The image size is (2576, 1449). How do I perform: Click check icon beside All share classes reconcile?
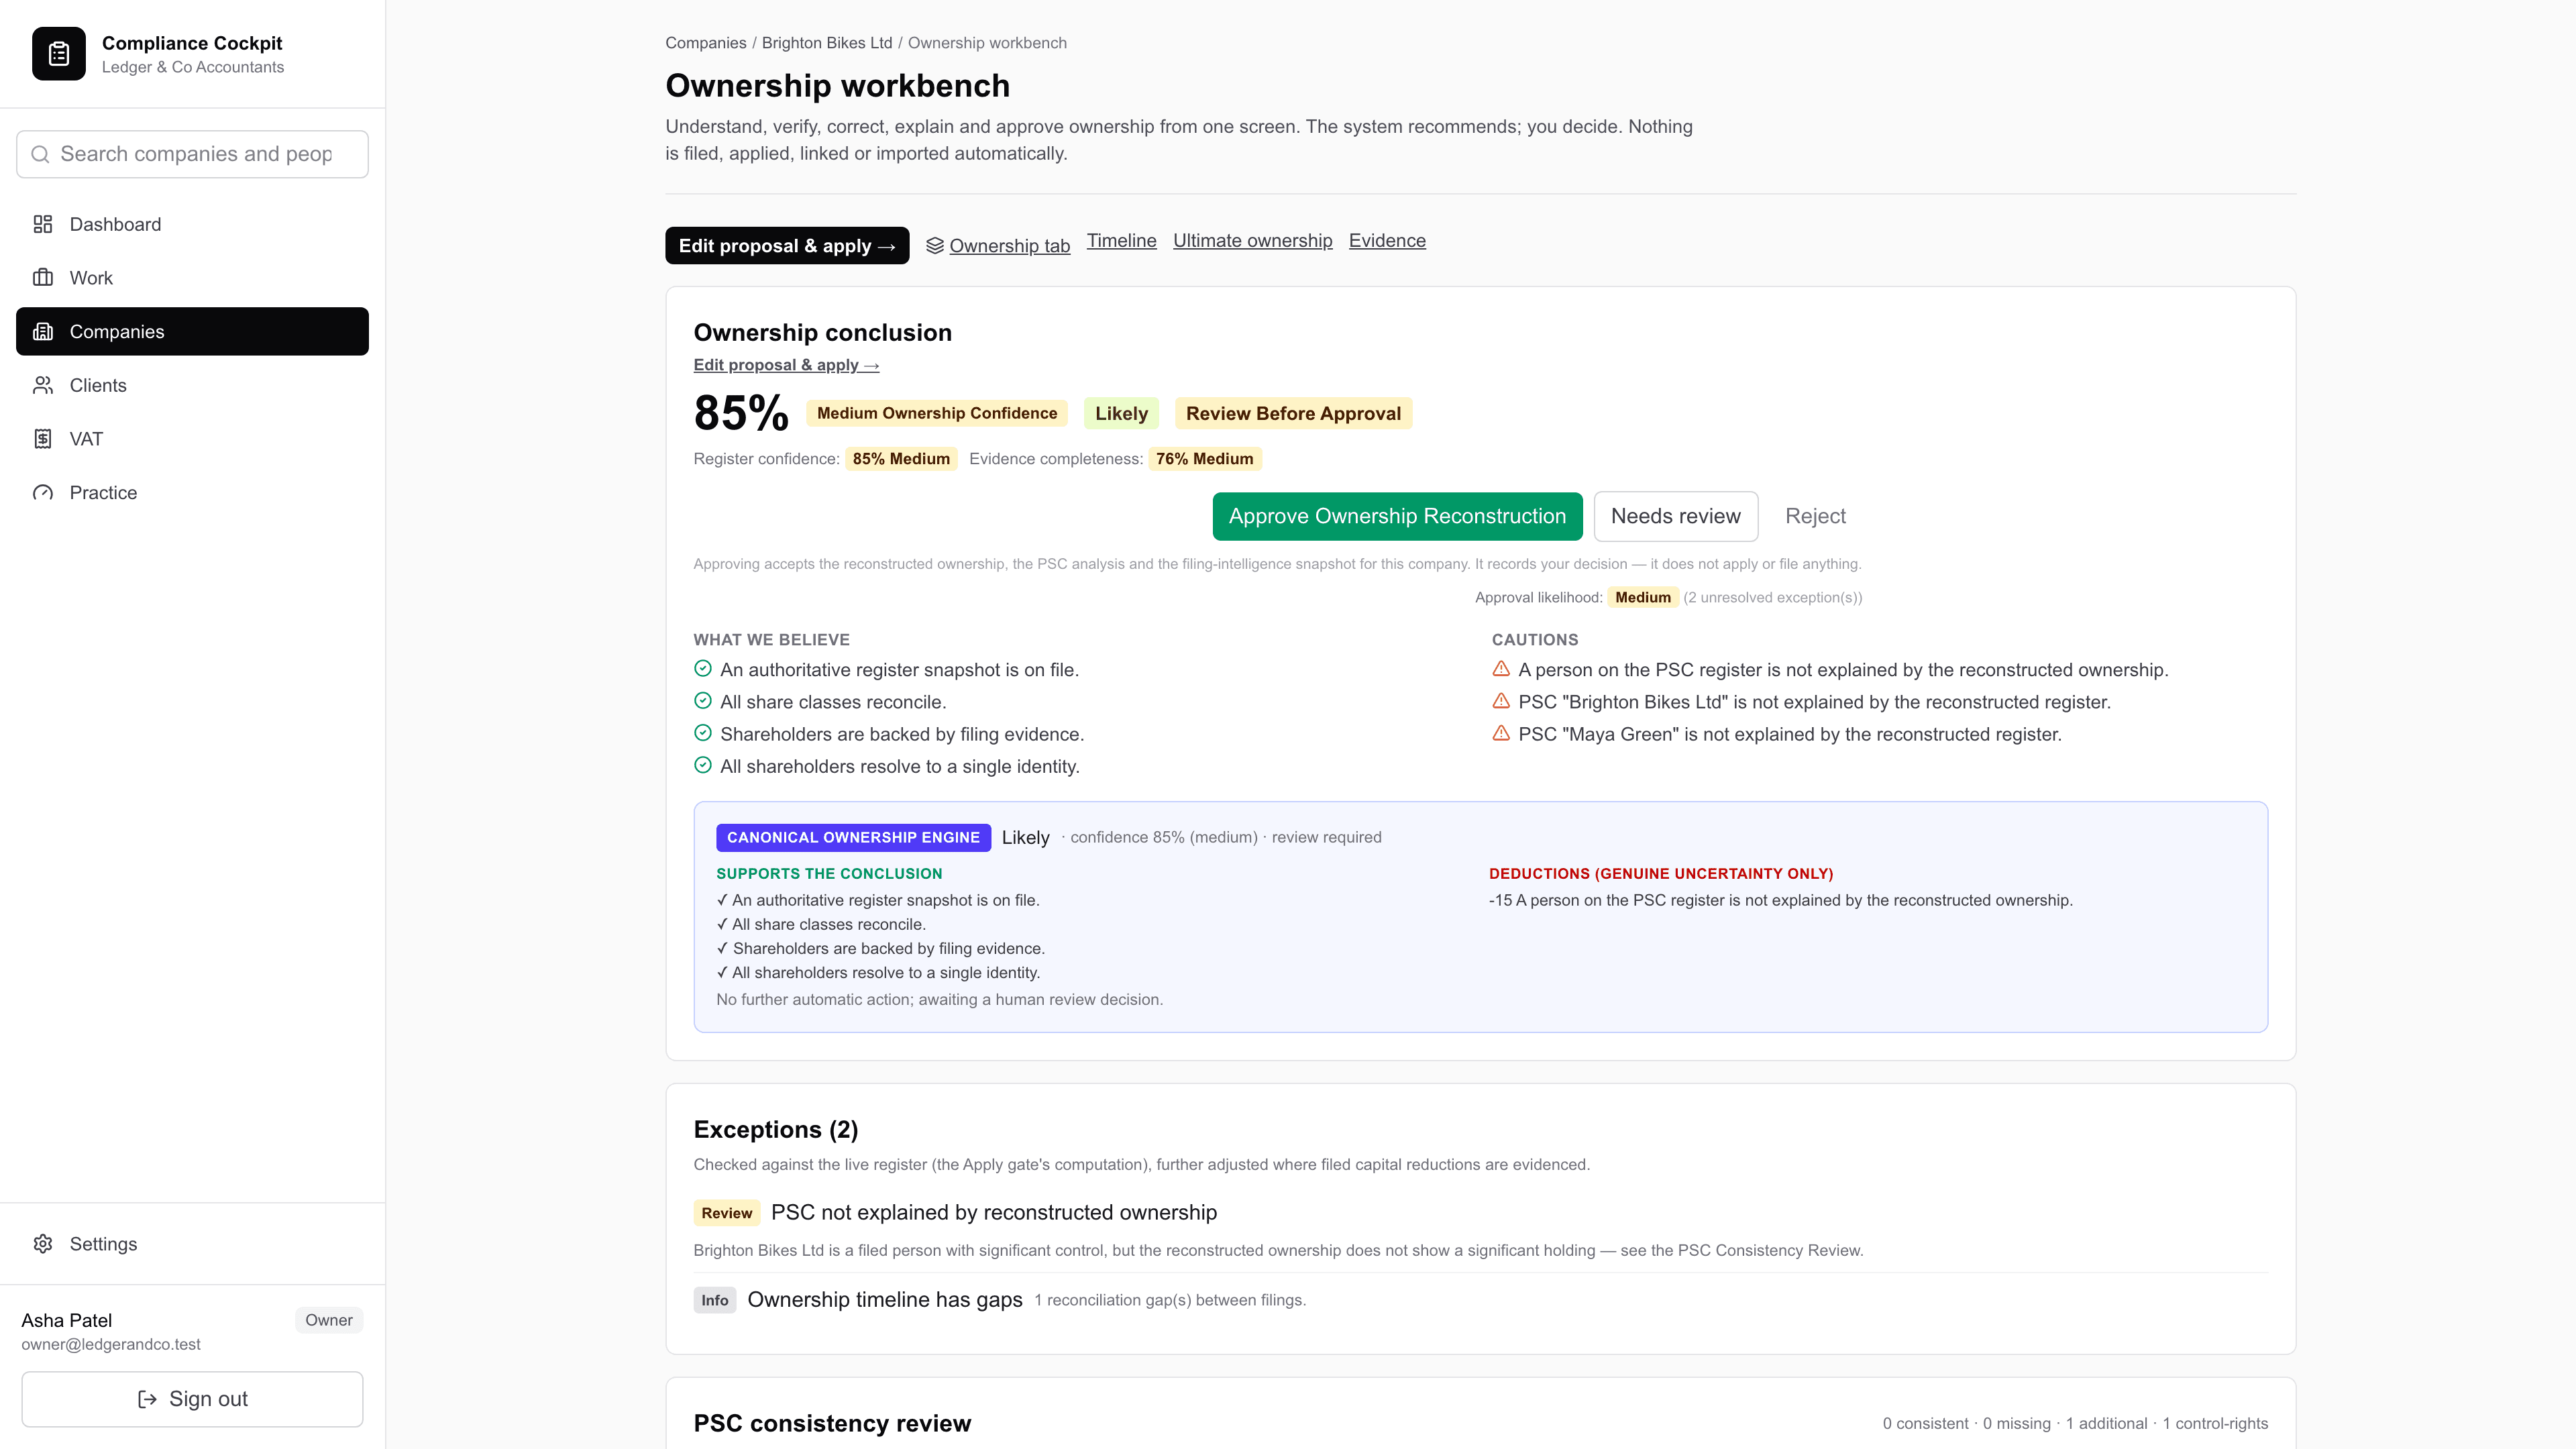click(x=703, y=701)
